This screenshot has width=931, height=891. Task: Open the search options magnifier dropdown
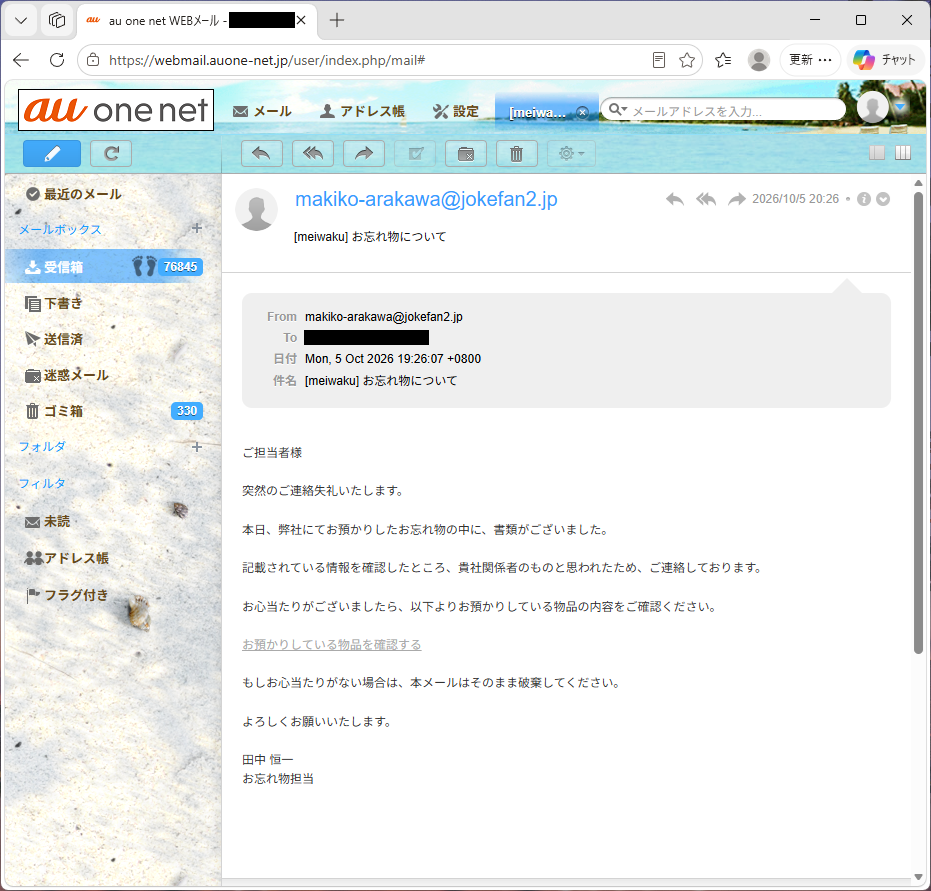[x=618, y=109]
